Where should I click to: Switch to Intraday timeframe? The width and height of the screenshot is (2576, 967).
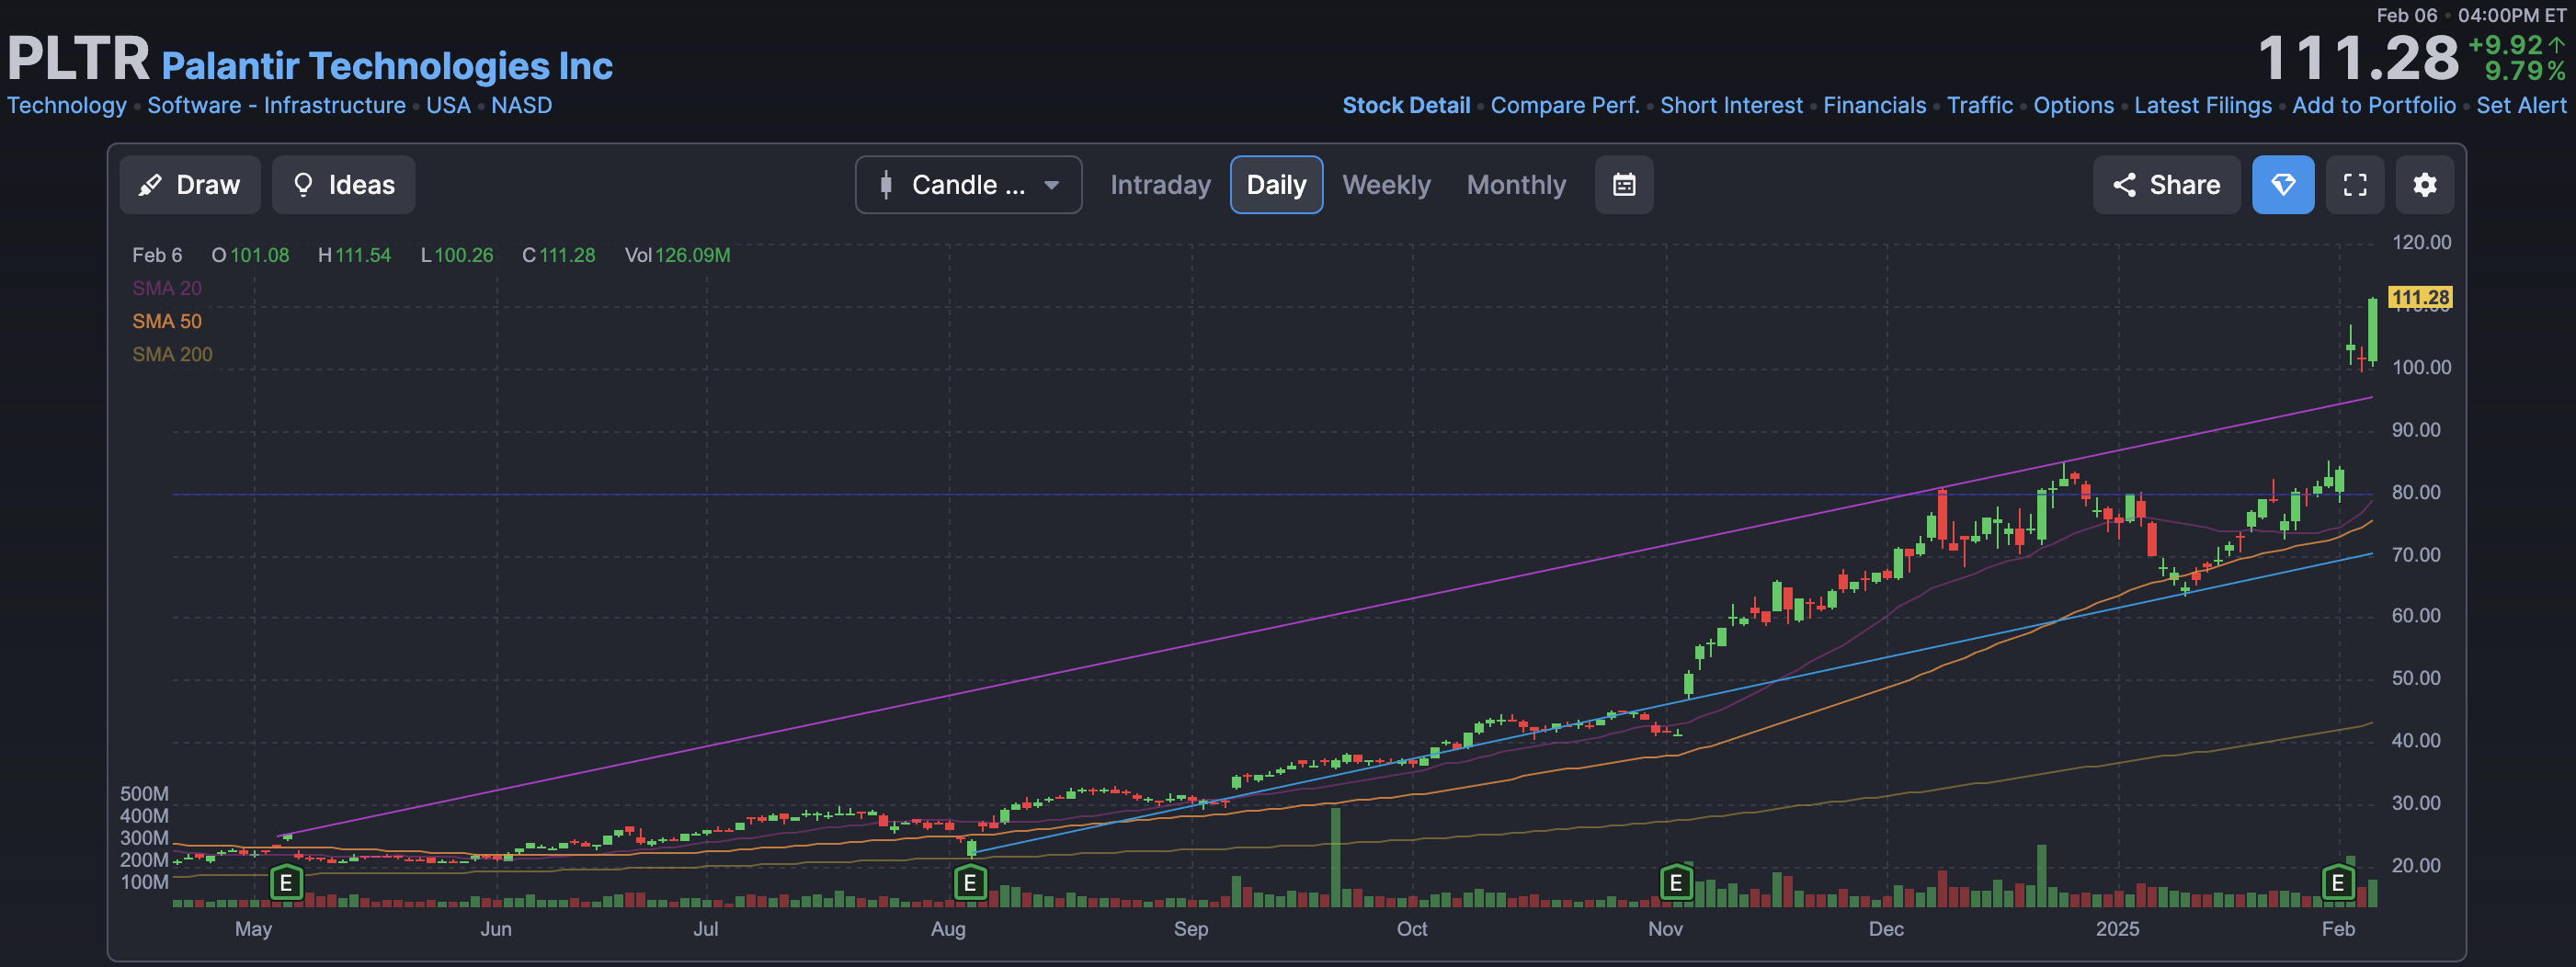tap(1160, 185)
